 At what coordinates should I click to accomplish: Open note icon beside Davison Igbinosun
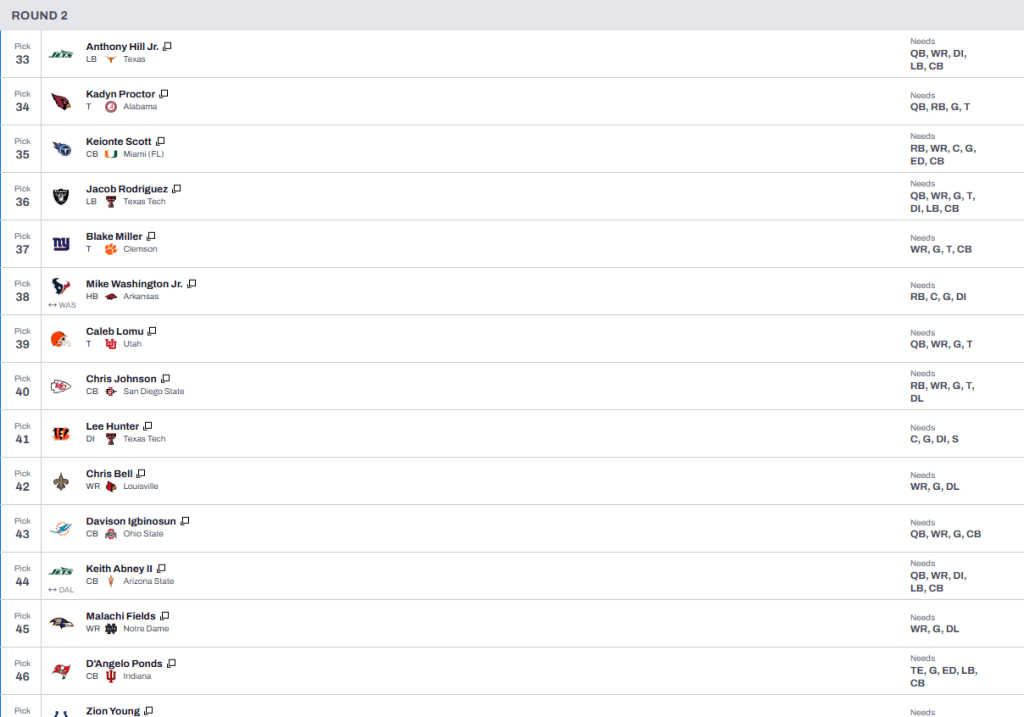[x=185, y=521]
